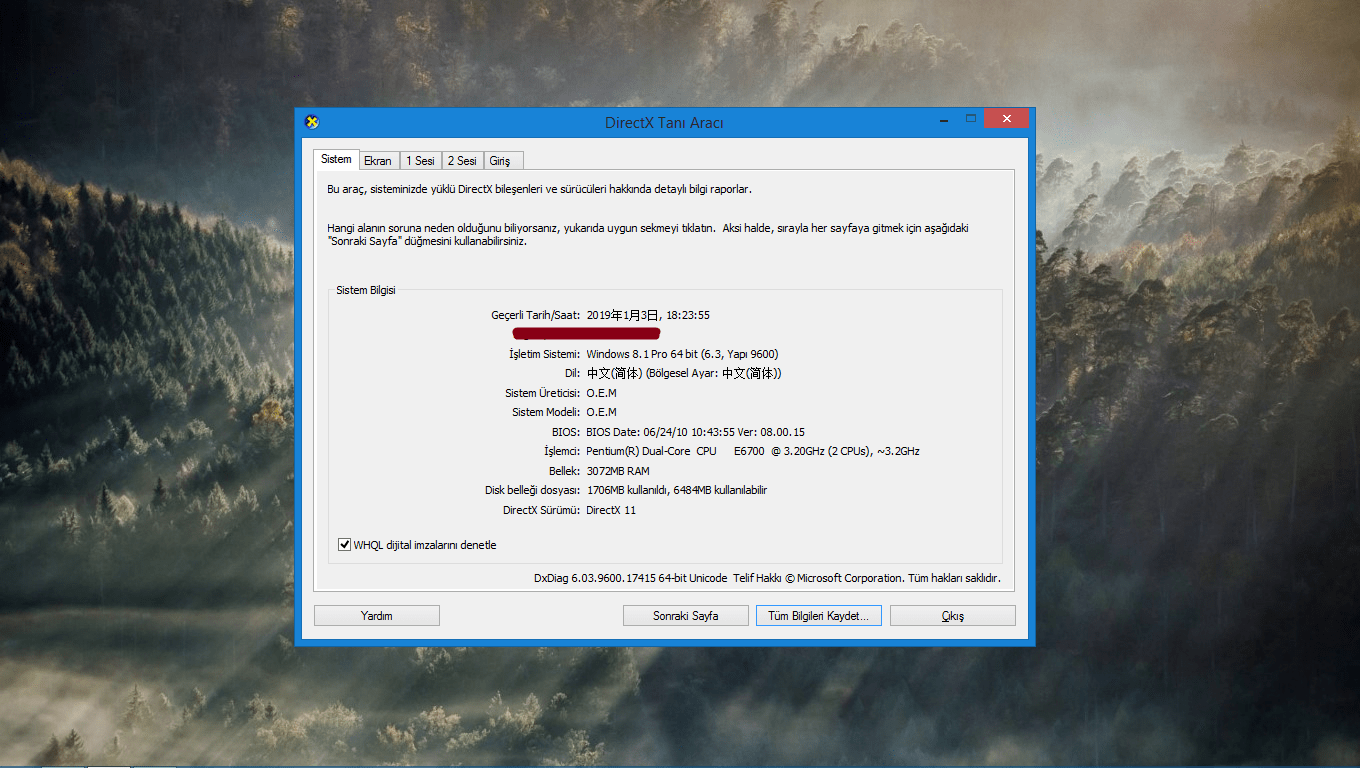Click the Sistem Bilgisi group heading
This screenshot has height=768, width=1360.
click(366, 290)
